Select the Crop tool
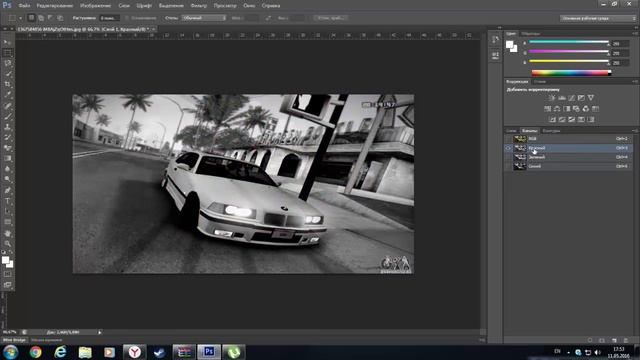Screen dimensions: 640x360 pyautogui.click(x=8, y=84)
